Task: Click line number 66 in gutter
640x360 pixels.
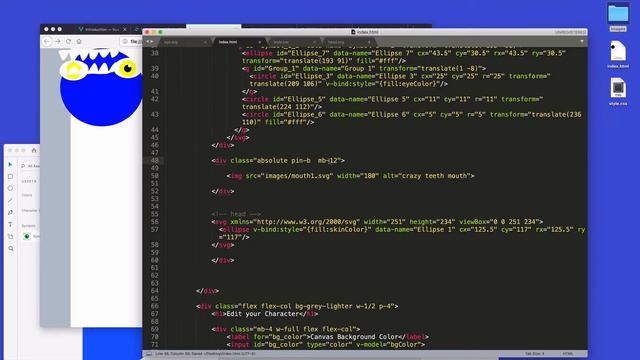Action: click(x=154, y=306)
